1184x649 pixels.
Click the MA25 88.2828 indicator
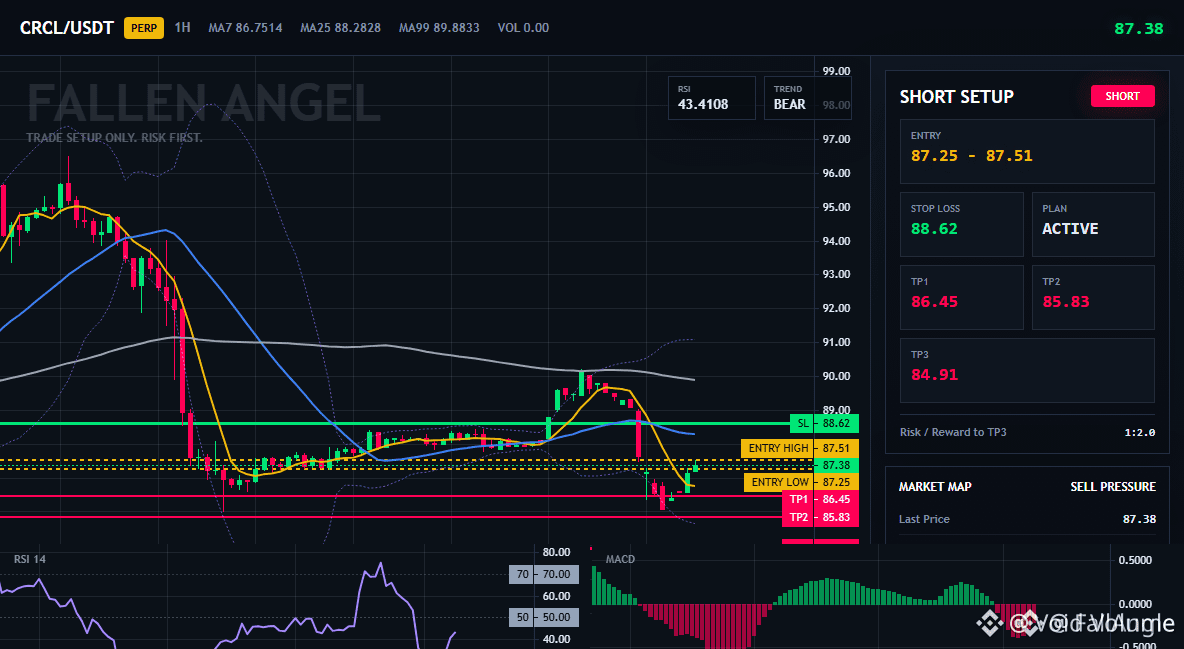click(341, 28)
